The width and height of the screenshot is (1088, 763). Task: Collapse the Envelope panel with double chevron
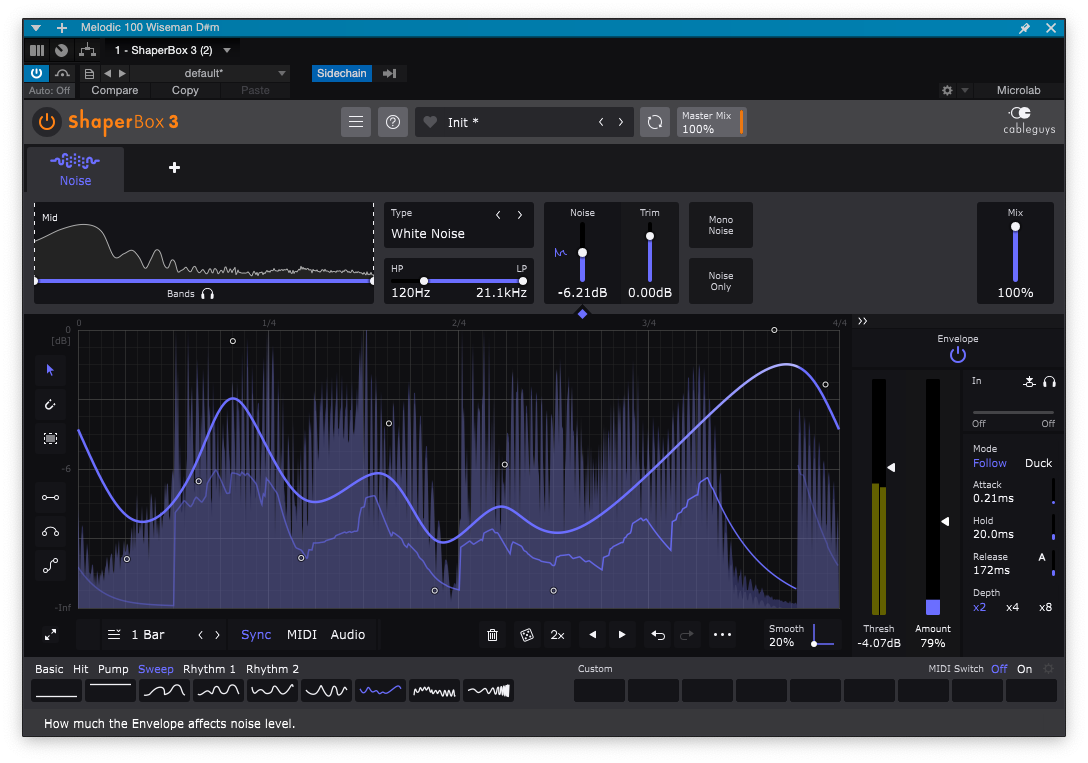[862, 321]
